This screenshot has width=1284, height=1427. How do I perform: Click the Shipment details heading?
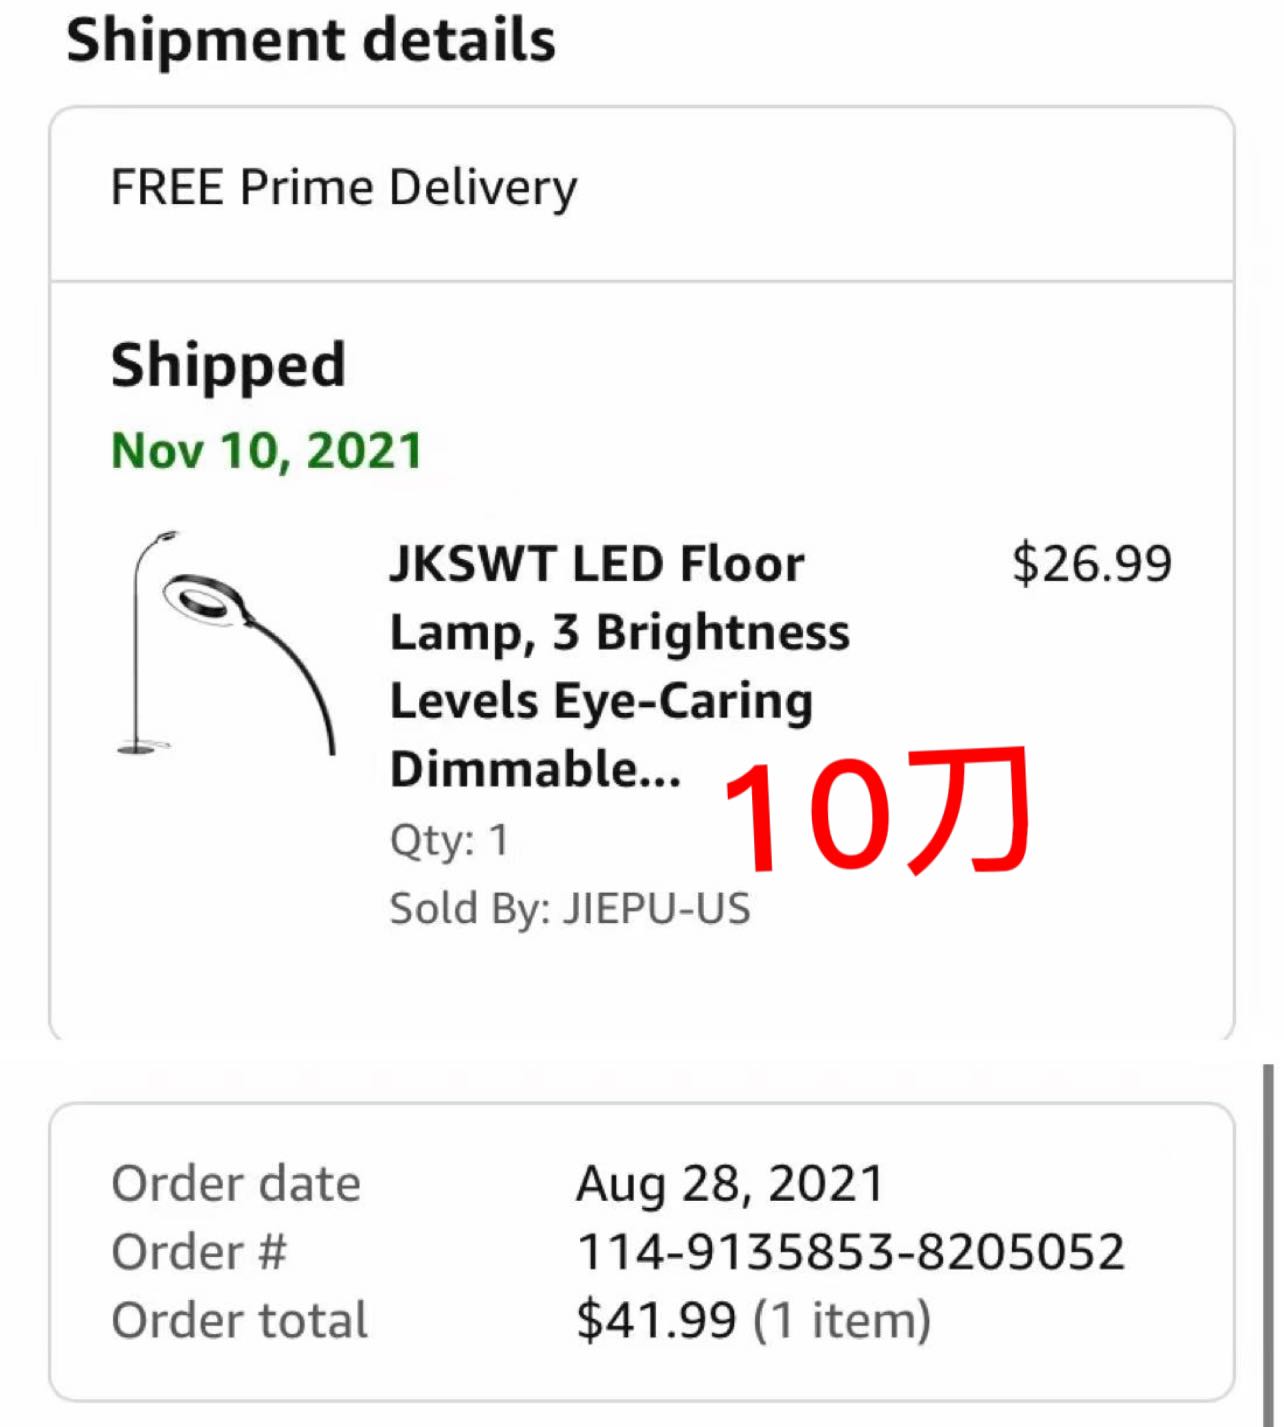310,41
